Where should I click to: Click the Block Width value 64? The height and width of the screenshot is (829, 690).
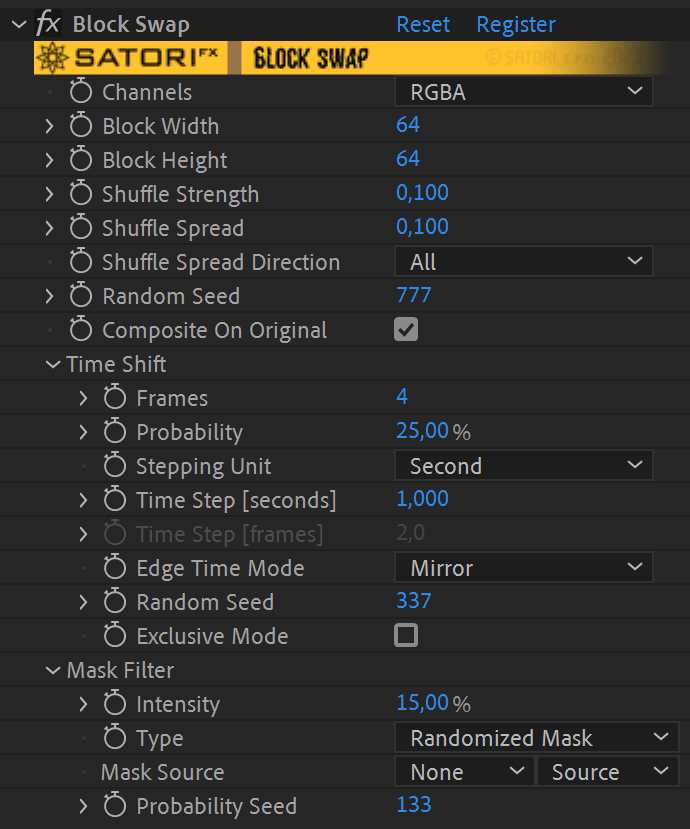click(408, 125)
